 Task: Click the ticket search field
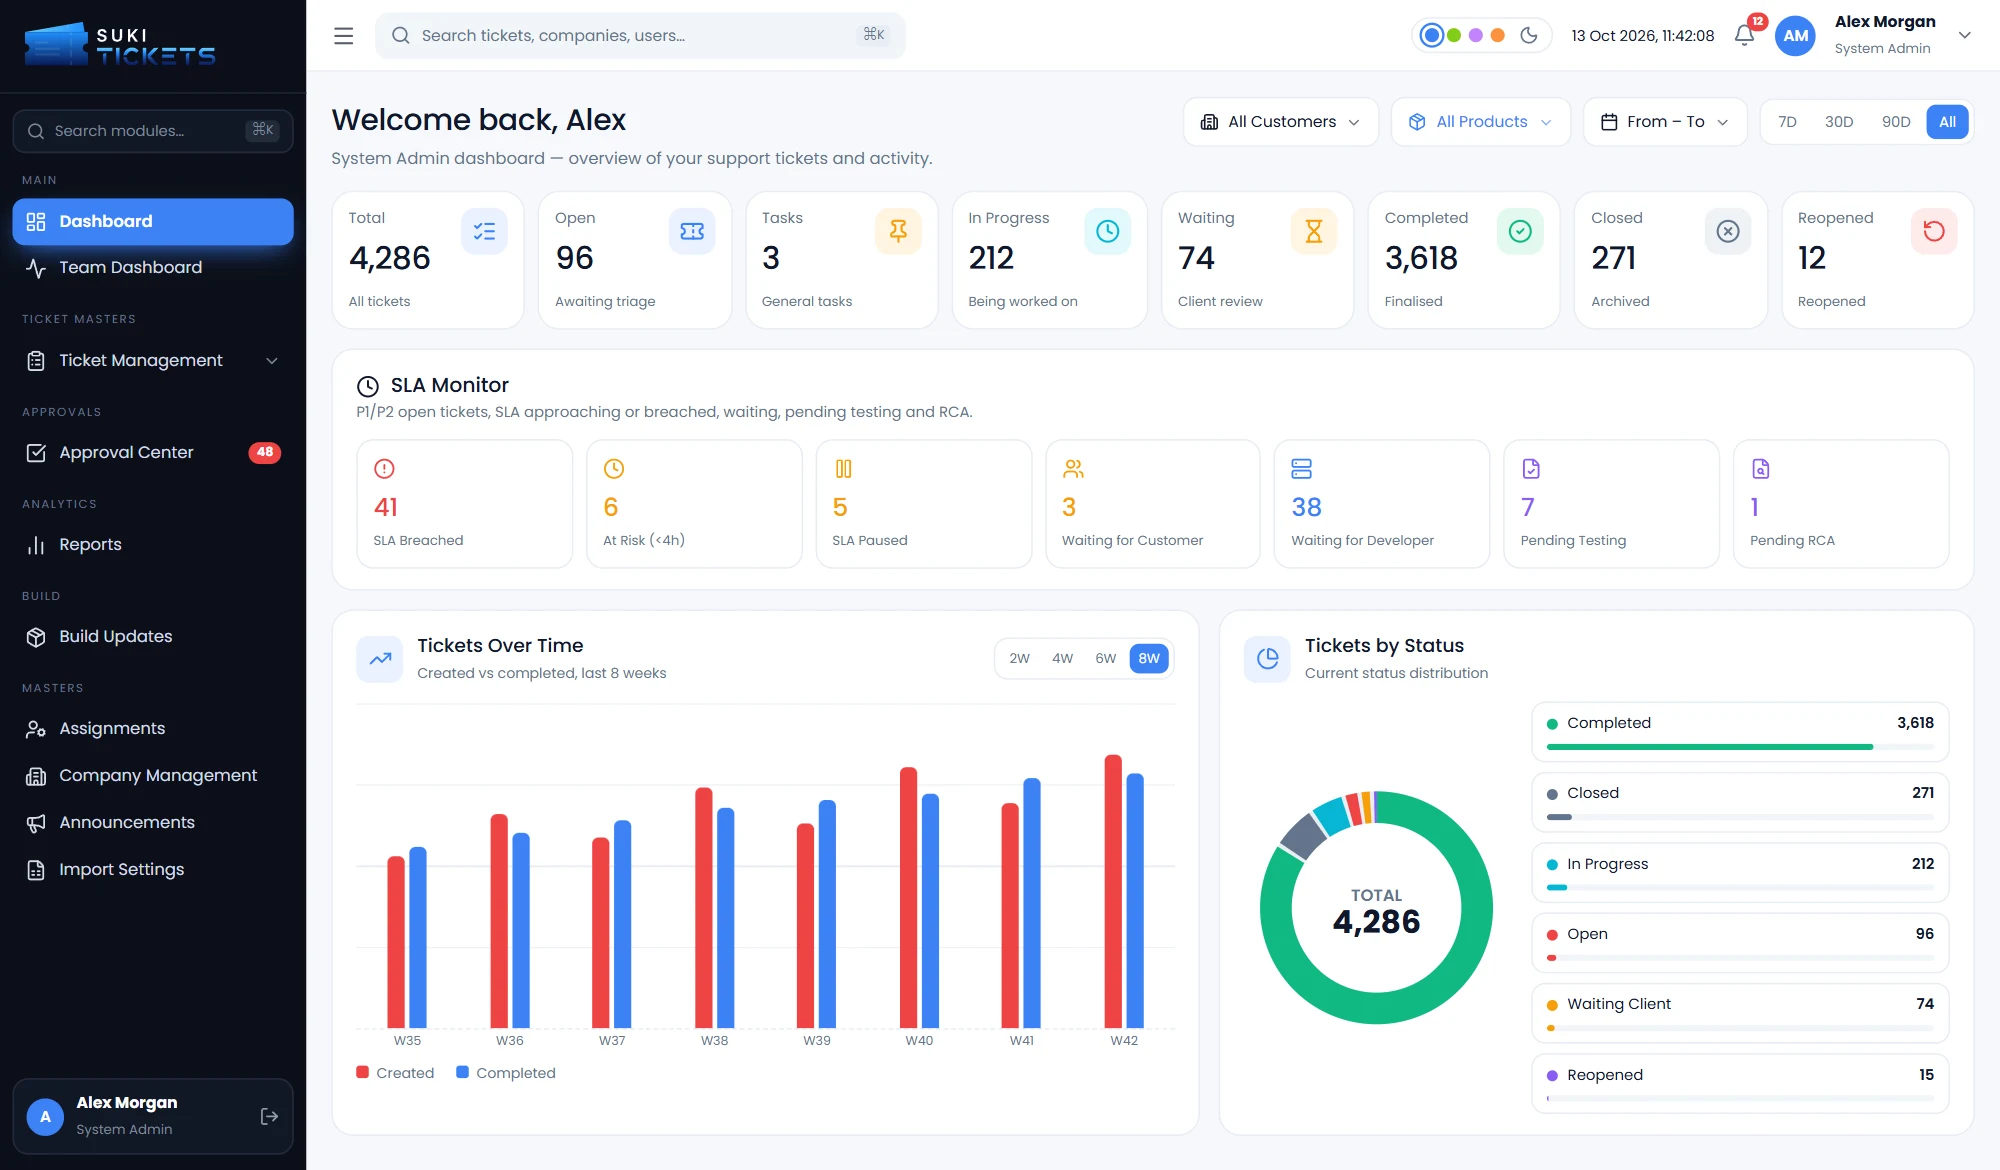pyautogui.click(x=640, y=35)
